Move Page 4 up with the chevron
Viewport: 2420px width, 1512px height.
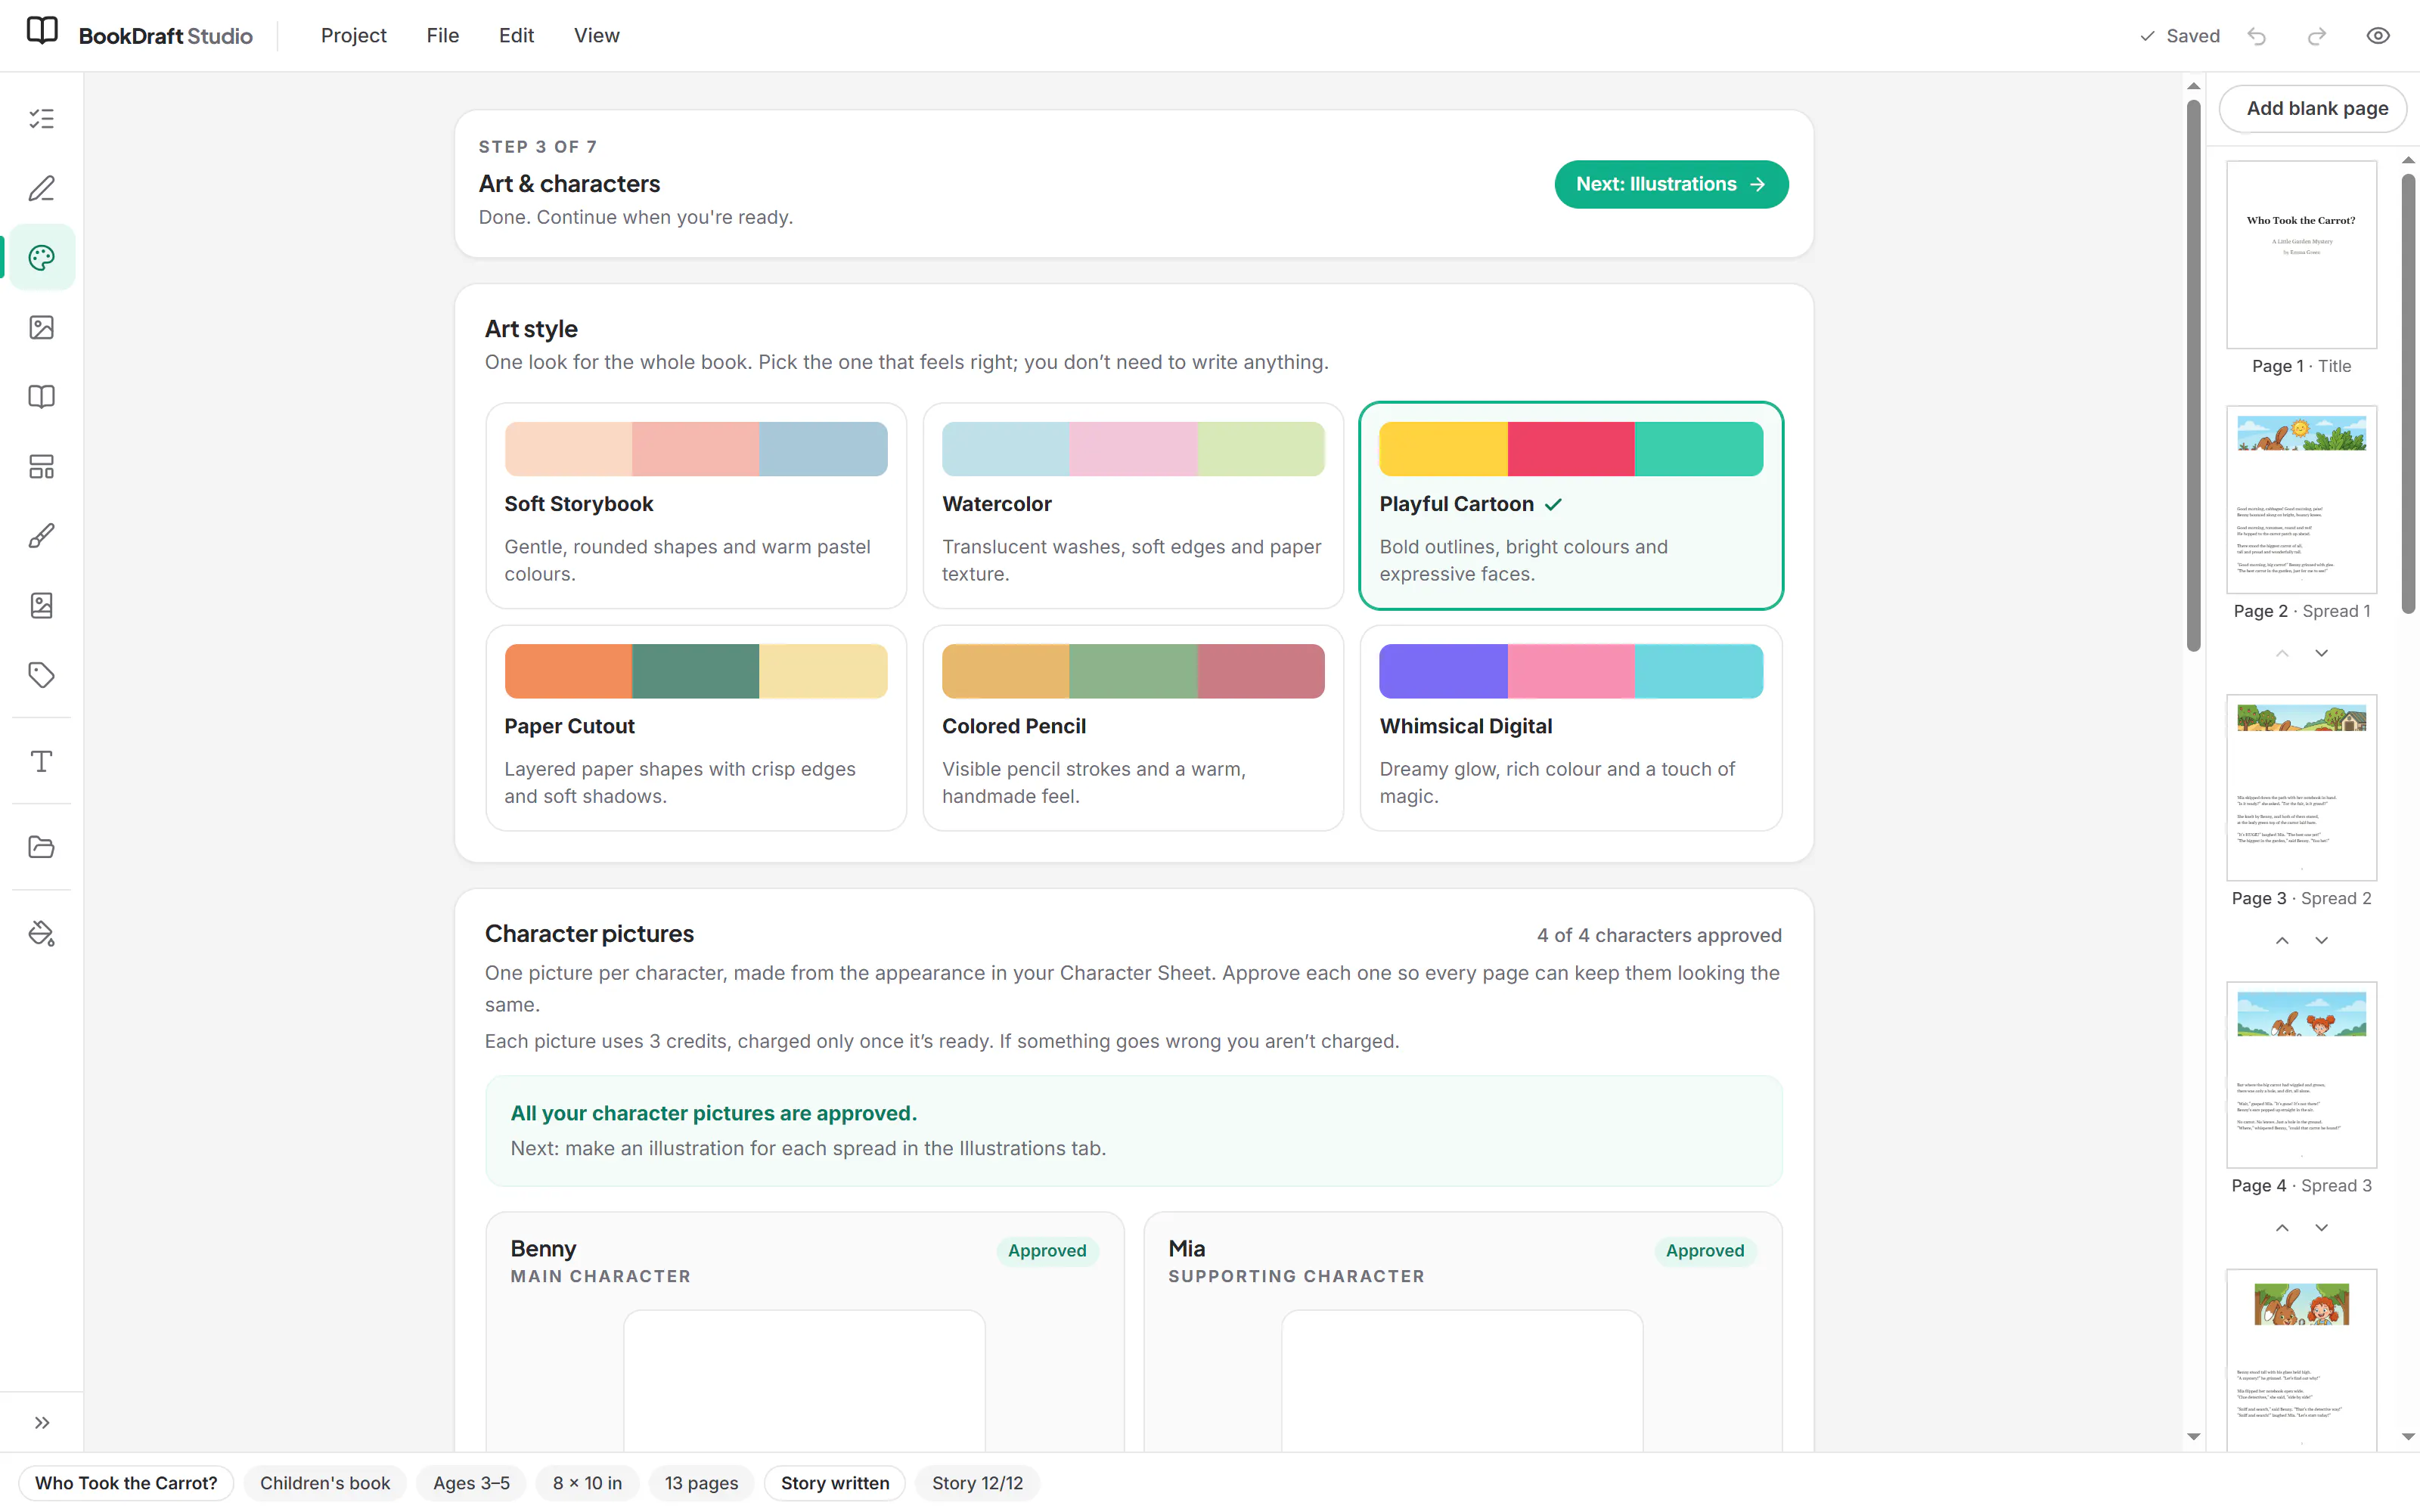tap(2282, 1228)
